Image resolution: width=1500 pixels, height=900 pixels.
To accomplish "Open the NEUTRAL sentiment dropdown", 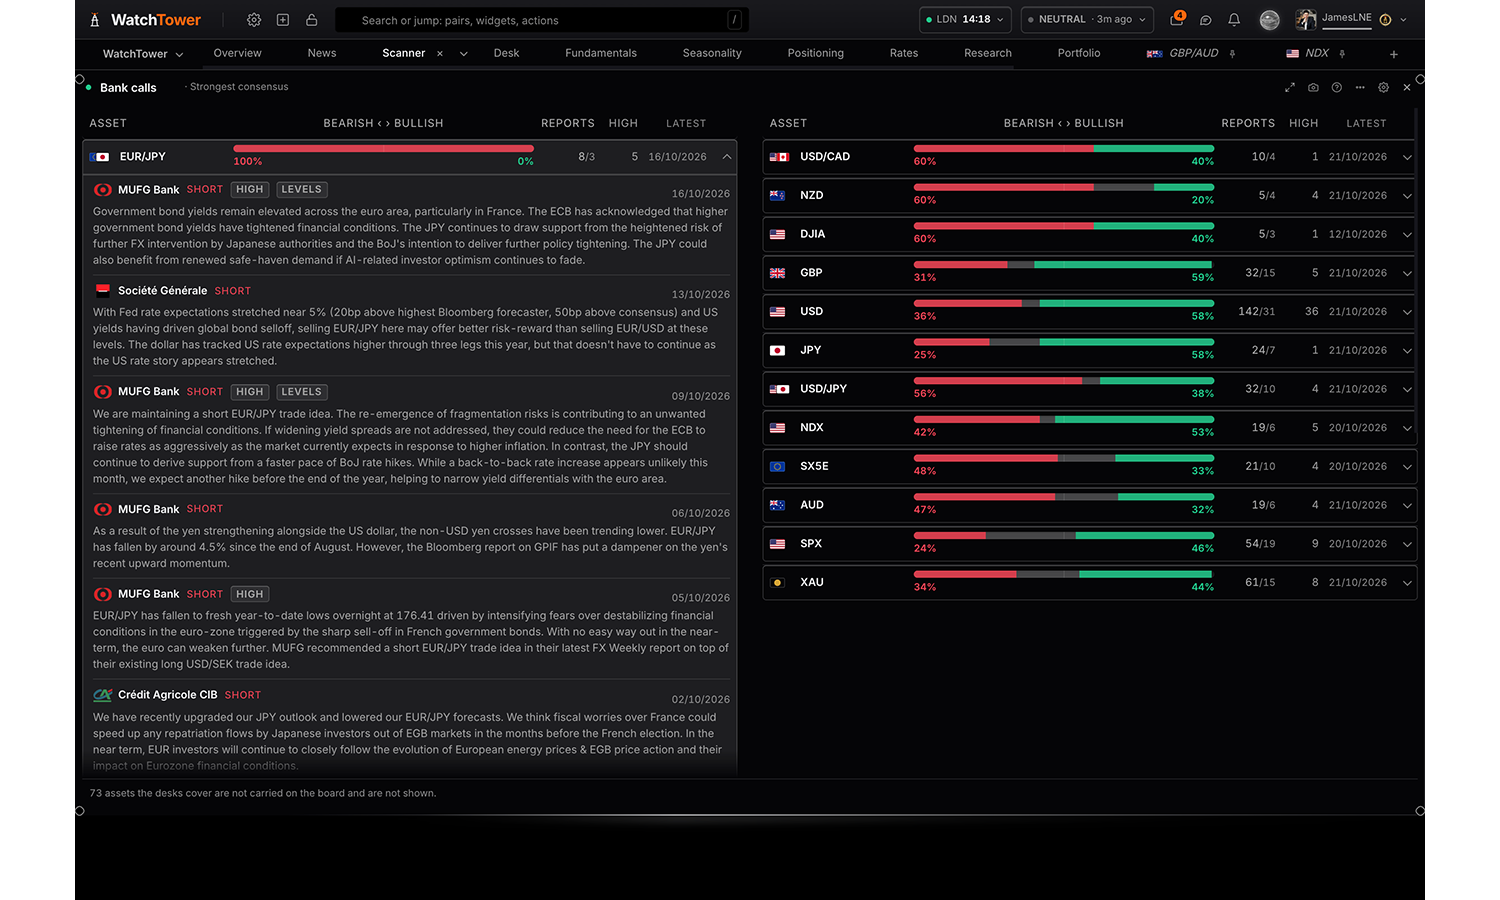I will pos(1087,20).
